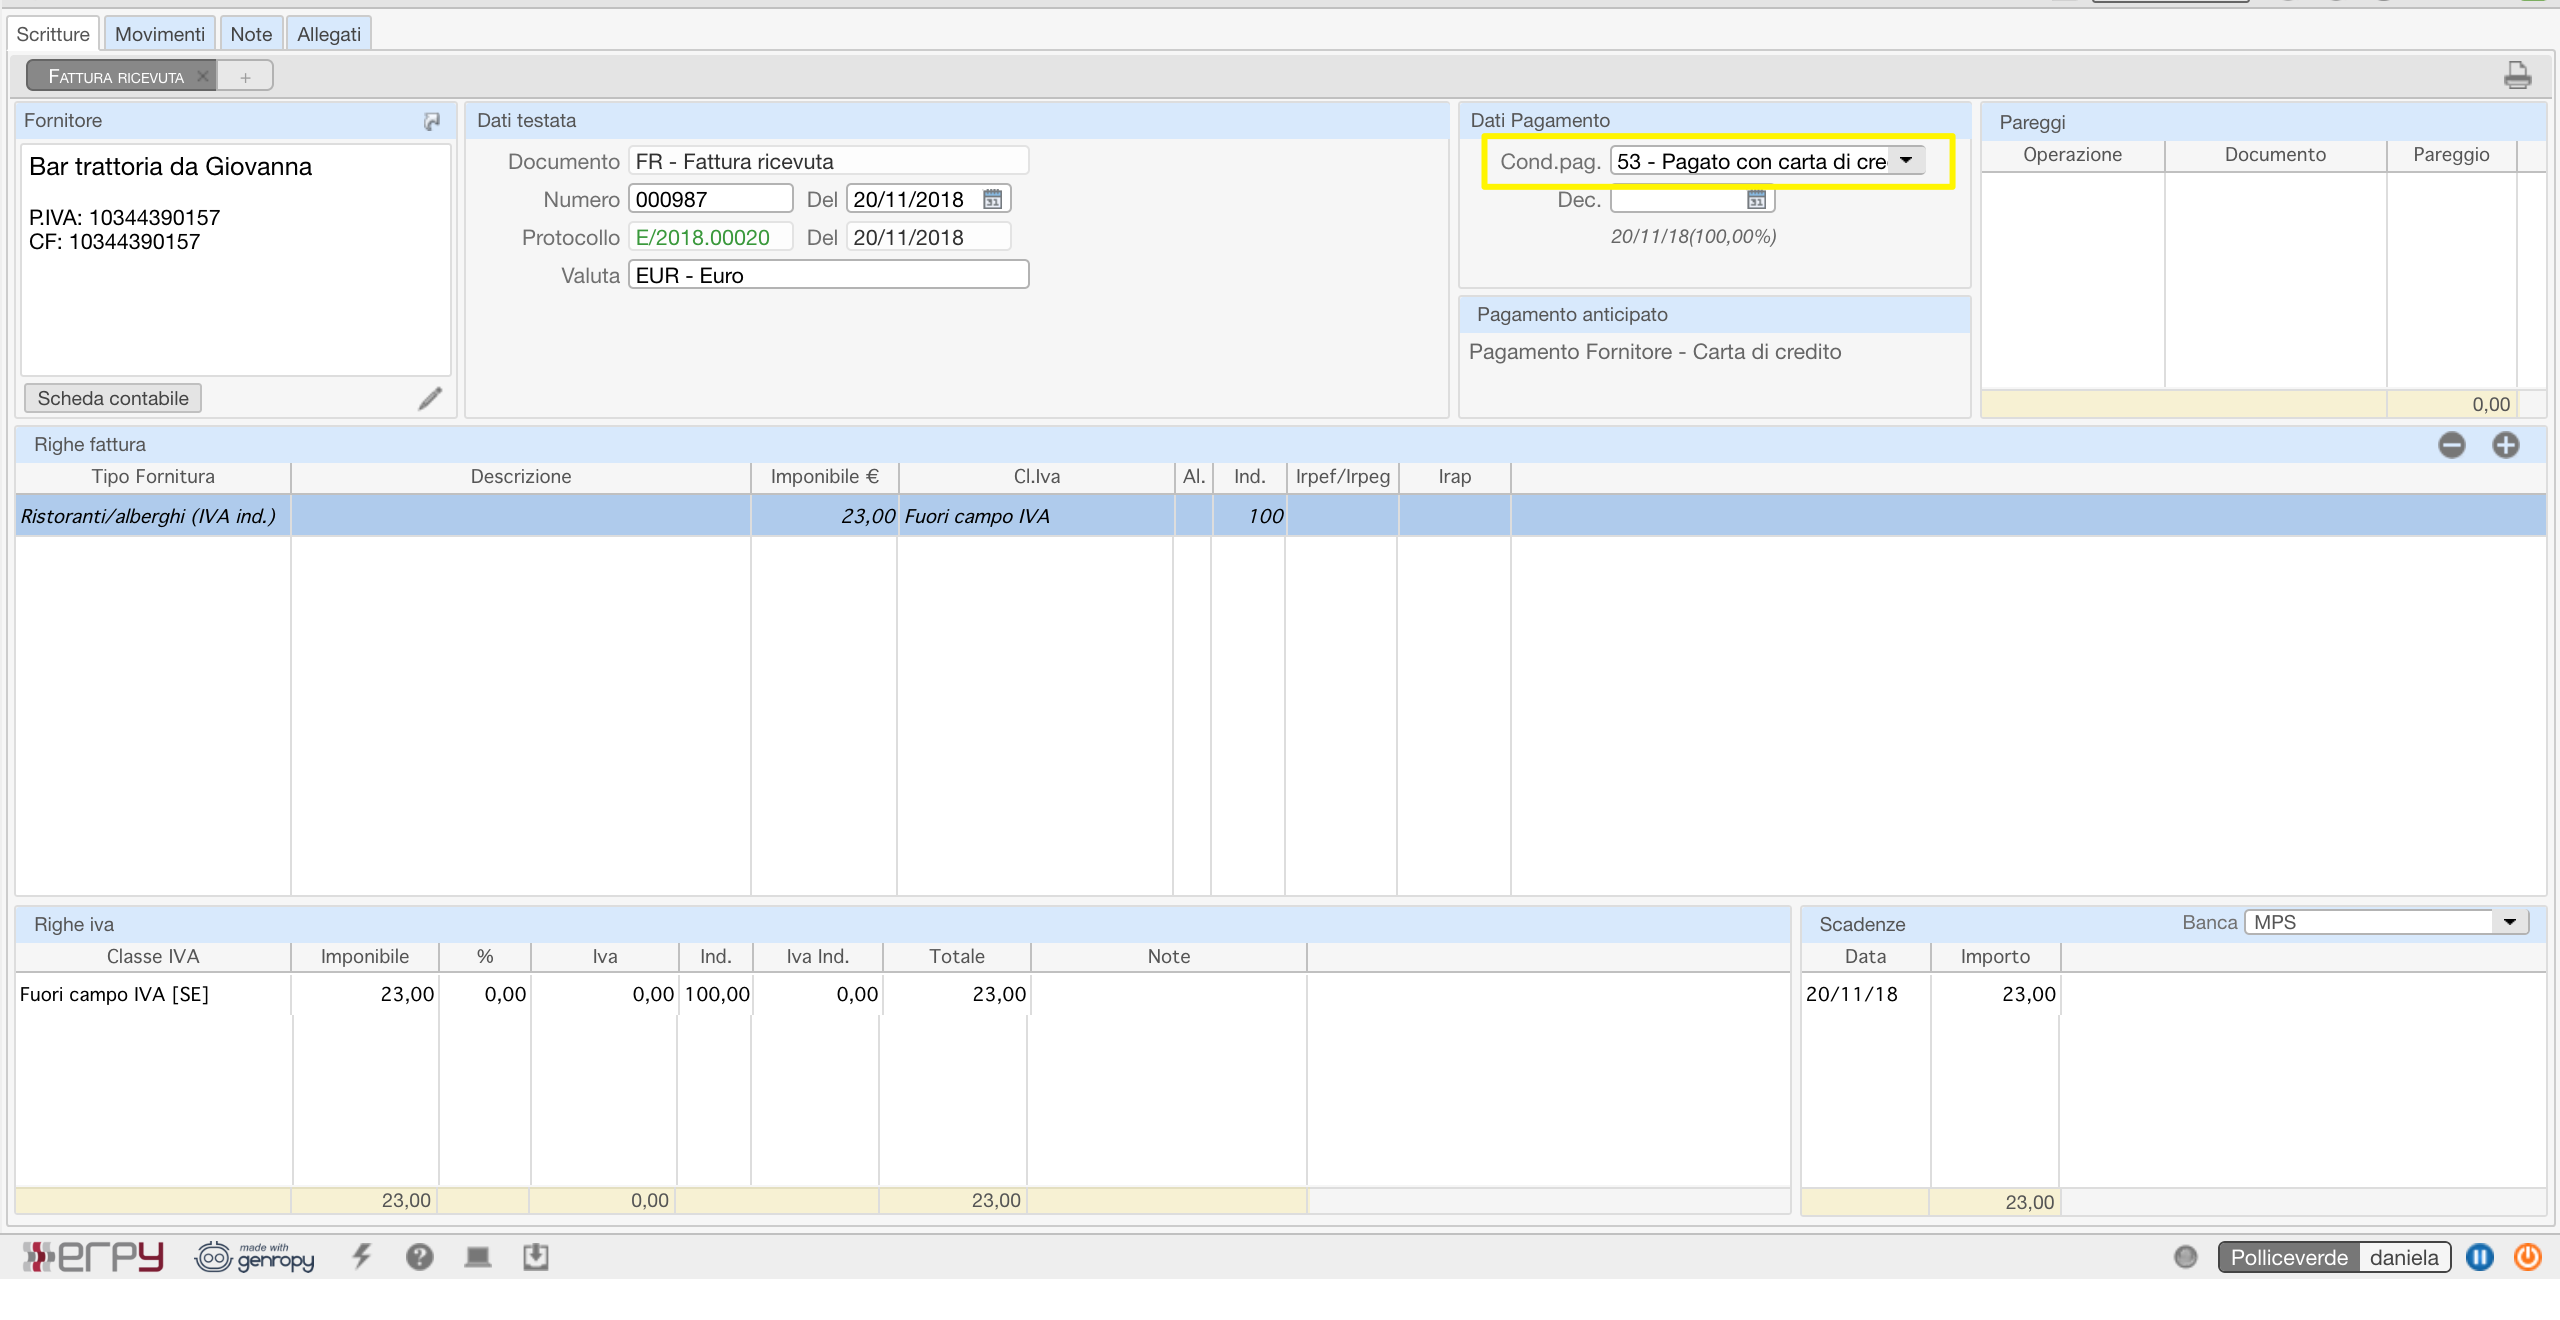The image size is (2560, 1320).
Task: Click the Fuori campo IVA row cell
Action: coord(1036,516)
